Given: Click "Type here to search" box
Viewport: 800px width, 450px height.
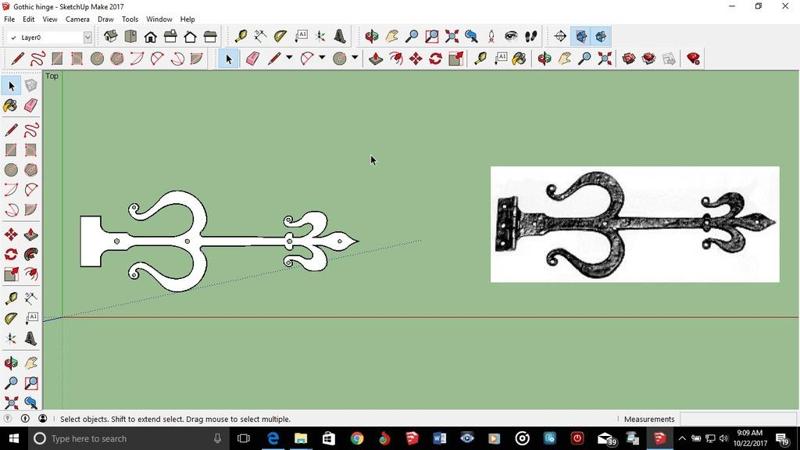Looking at the screenshot, I should click(128, 439).
